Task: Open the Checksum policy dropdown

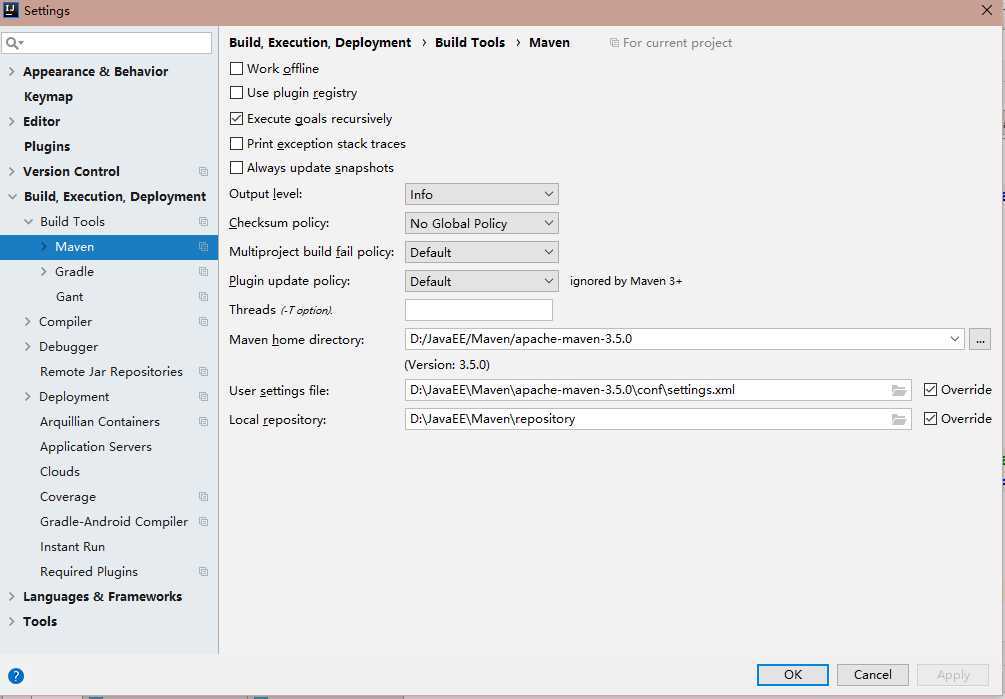Action: [481, 223]
